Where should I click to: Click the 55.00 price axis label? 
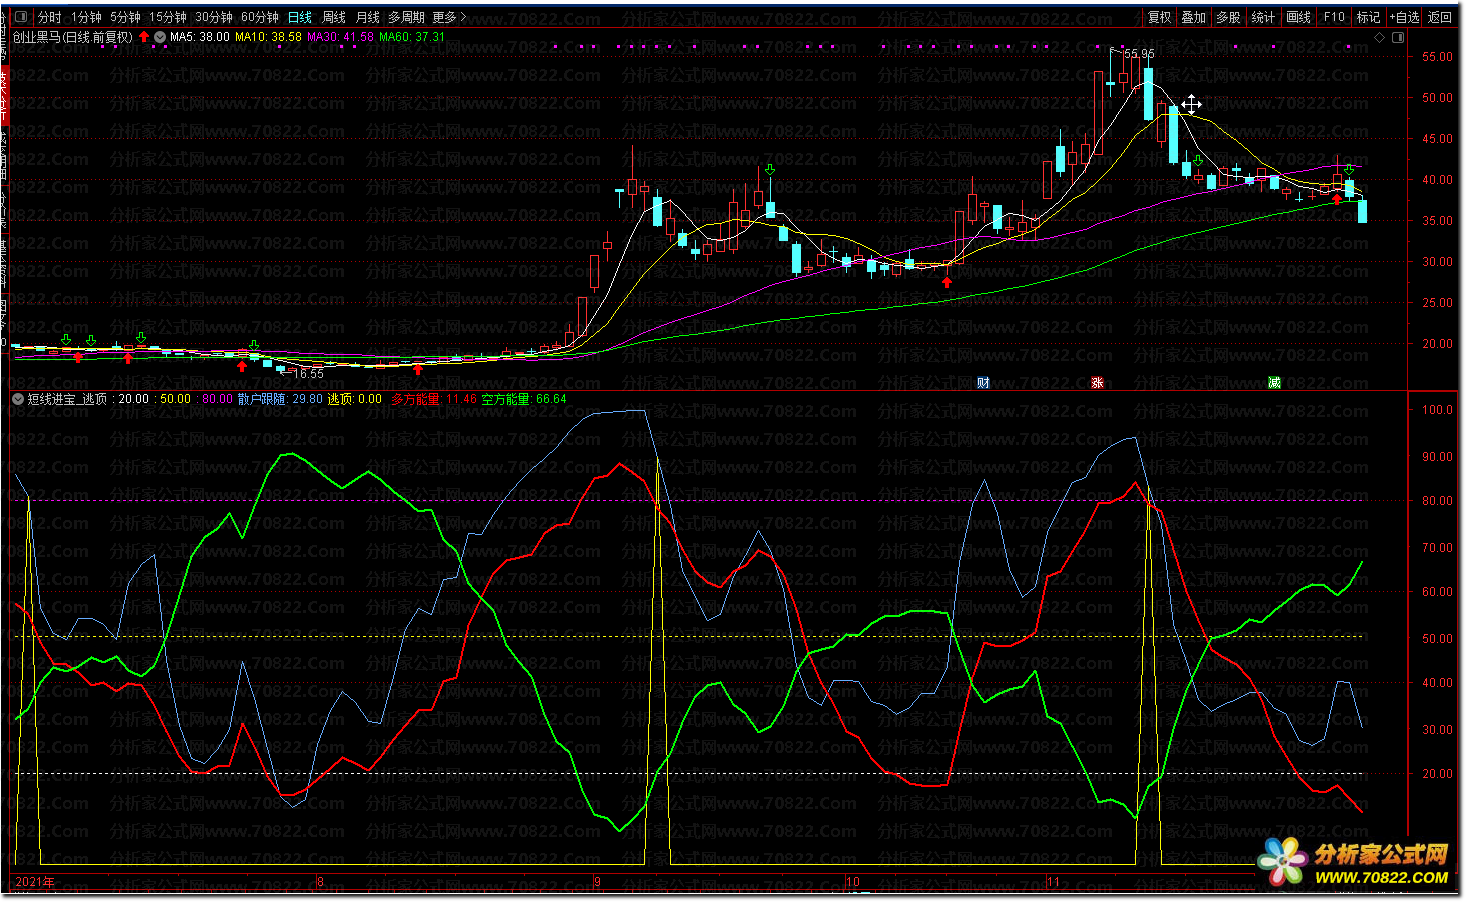coord(1437,57)
